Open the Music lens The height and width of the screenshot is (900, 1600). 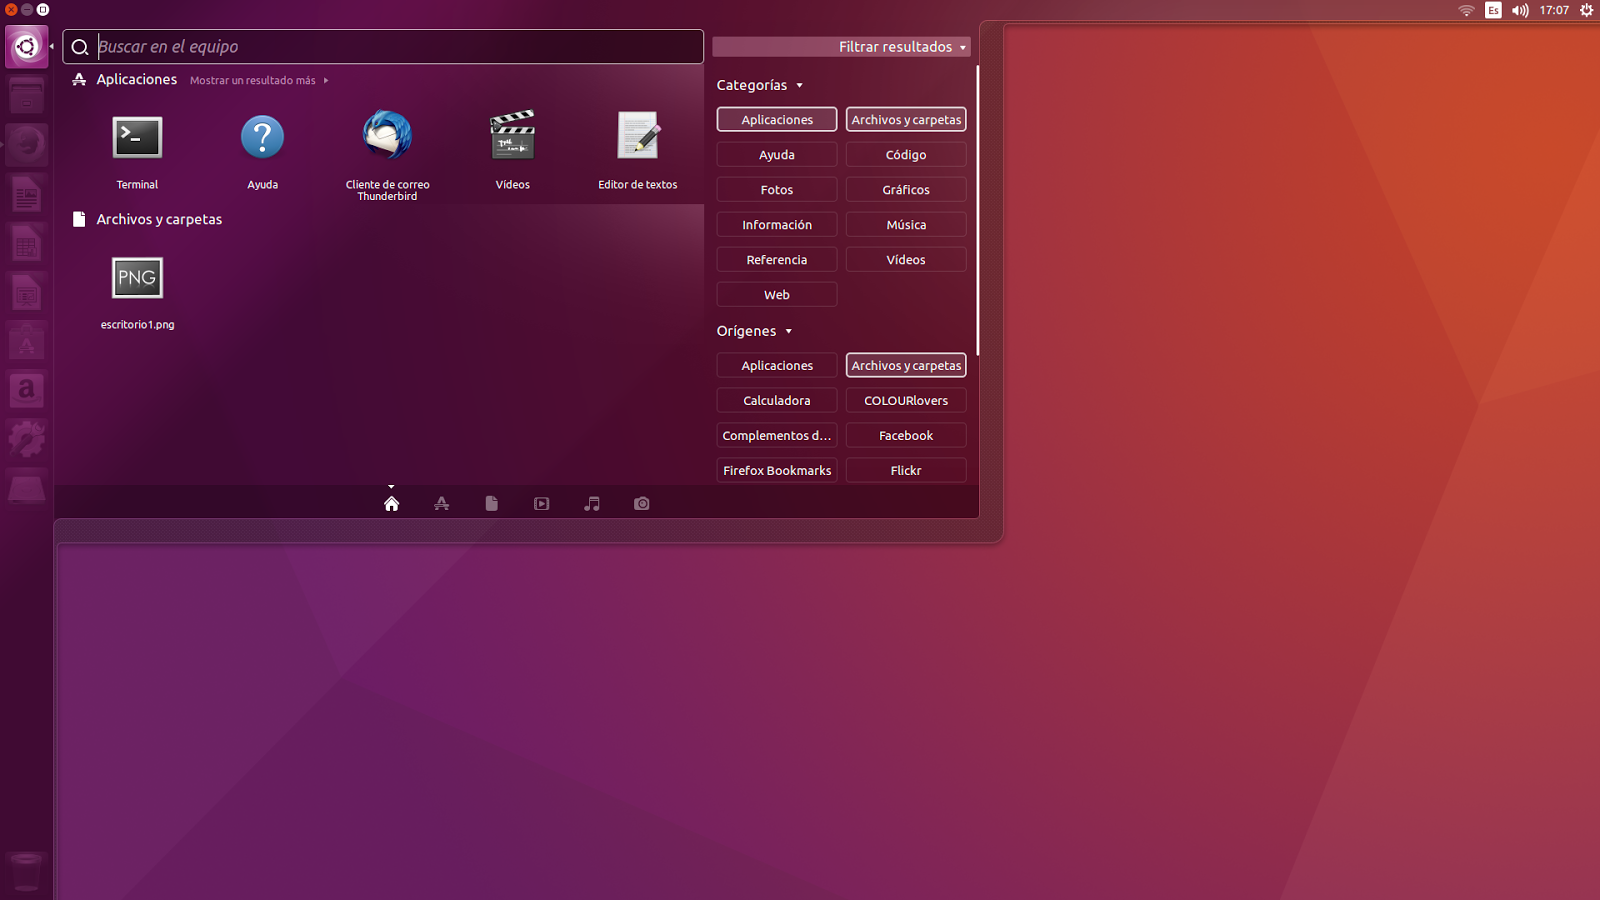[591, 503]
